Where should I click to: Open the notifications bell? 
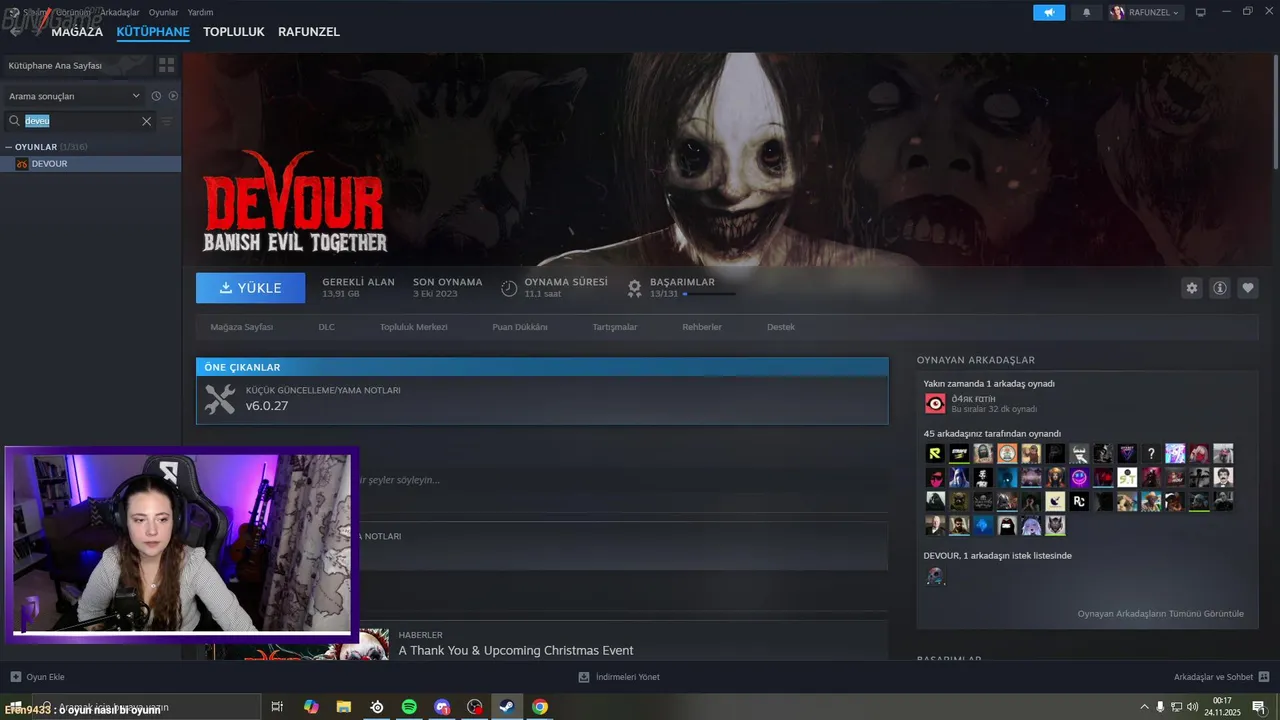[1087, 13]
